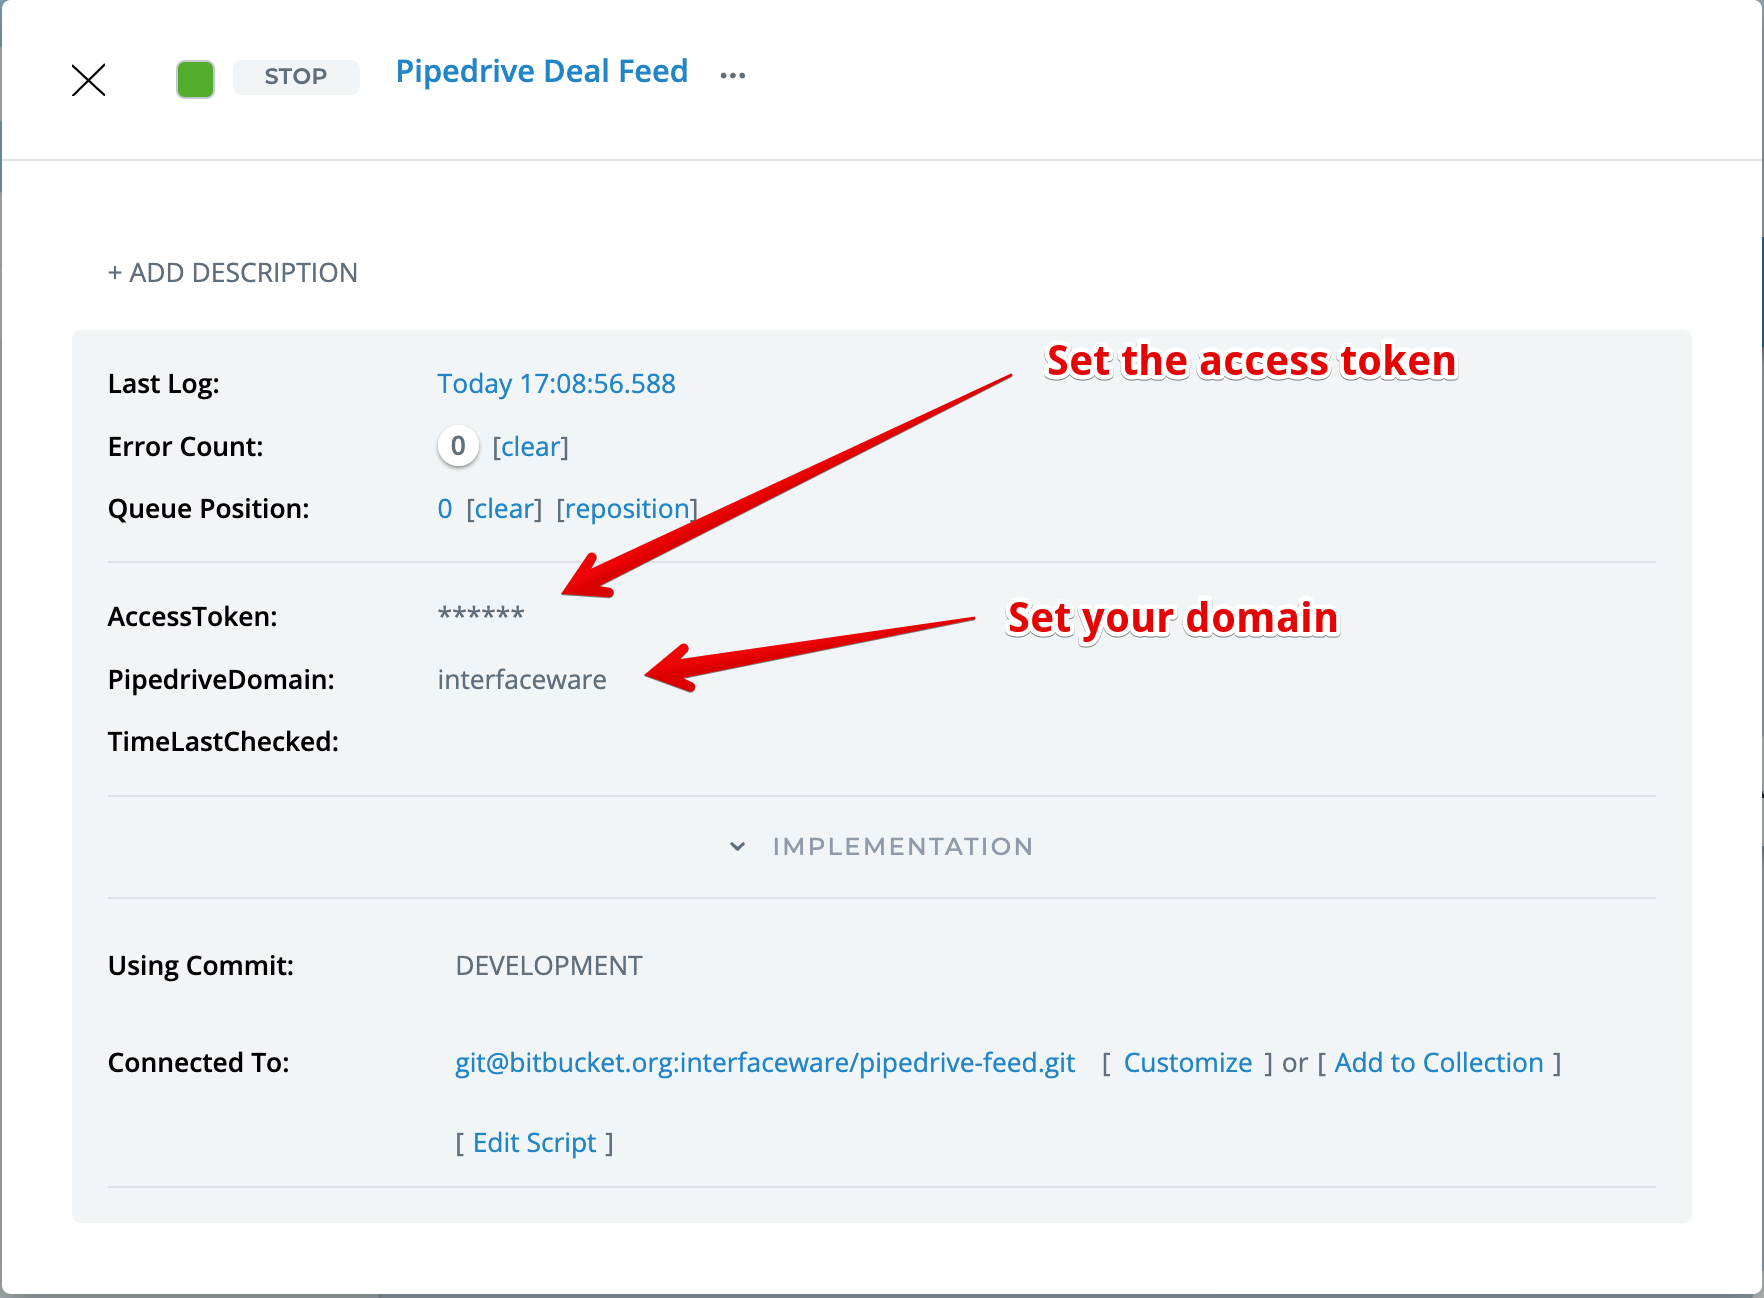Click the empty TimeLastChecked field
This screenshot has width=1764, height=1298.
520,742
